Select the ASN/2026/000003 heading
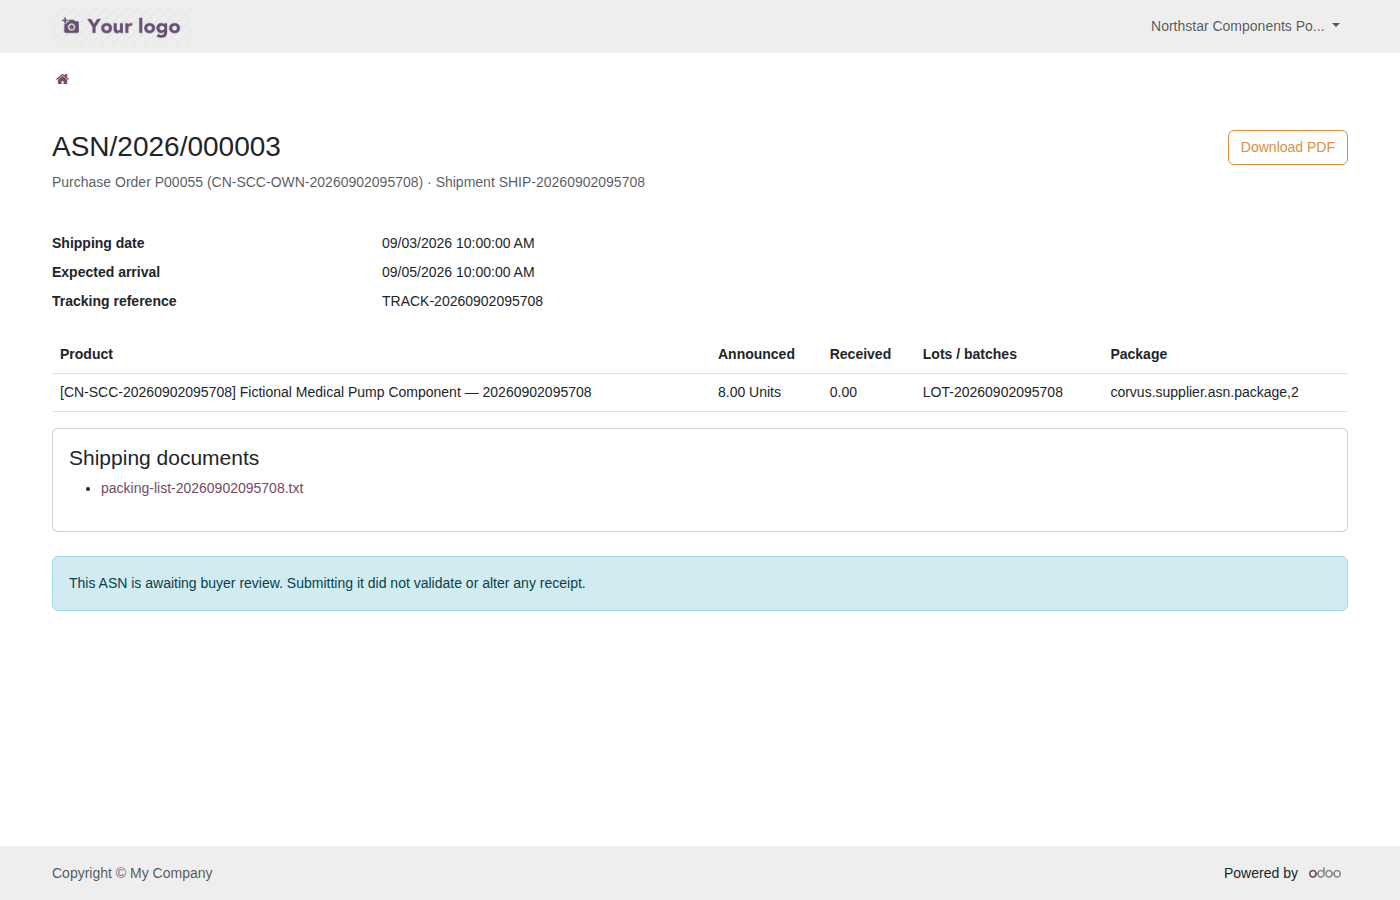The width and height of the screenshot is (1400, 900). pos(166,147)
